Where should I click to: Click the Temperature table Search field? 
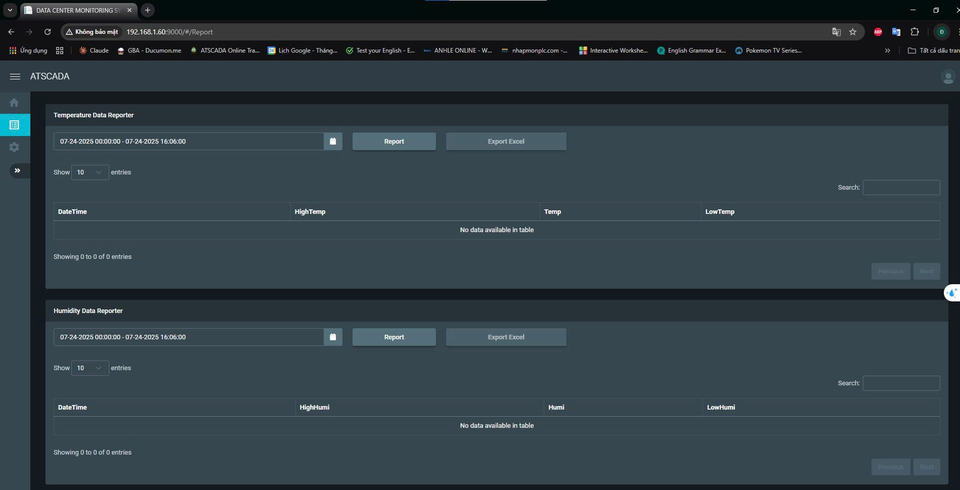(x=901, y=187)
